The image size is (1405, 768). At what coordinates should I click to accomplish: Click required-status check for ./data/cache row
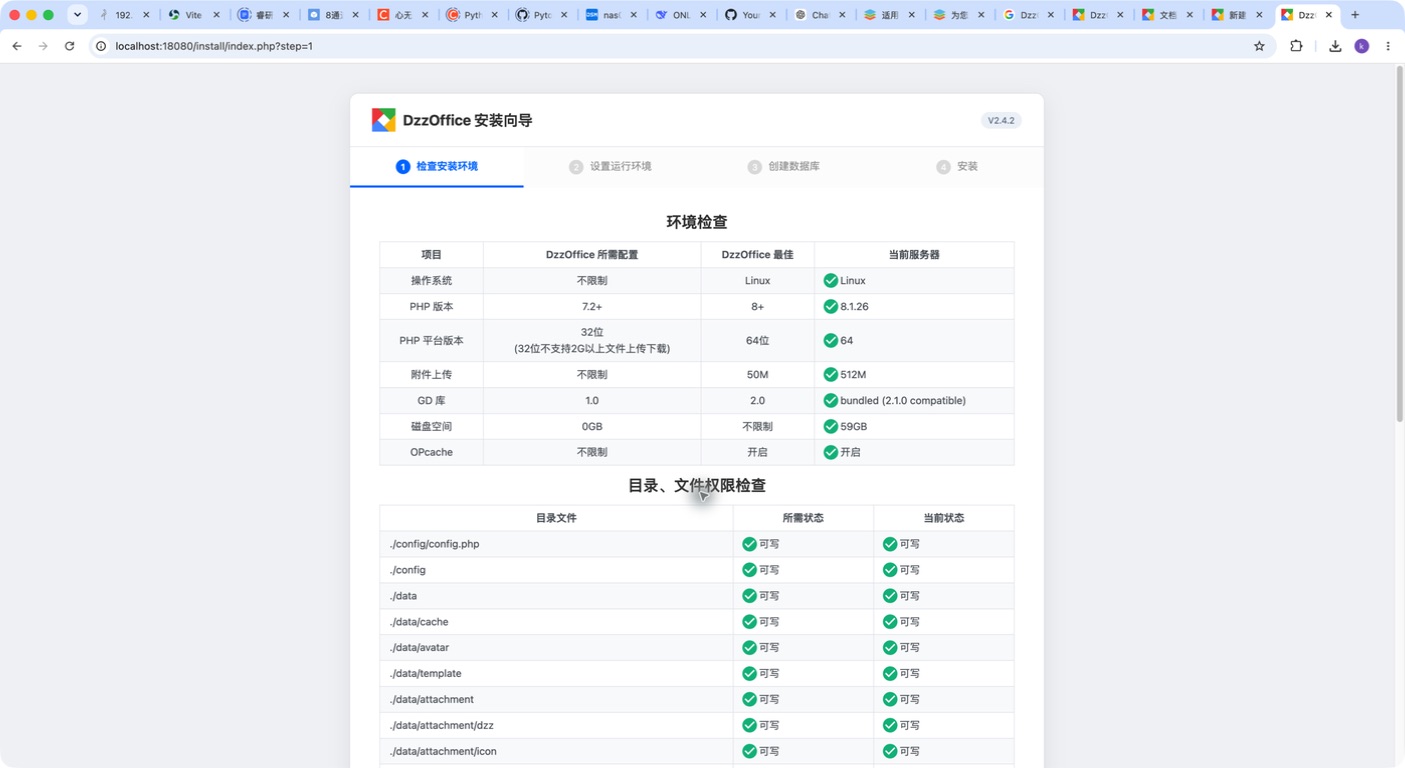click(749, 622)
